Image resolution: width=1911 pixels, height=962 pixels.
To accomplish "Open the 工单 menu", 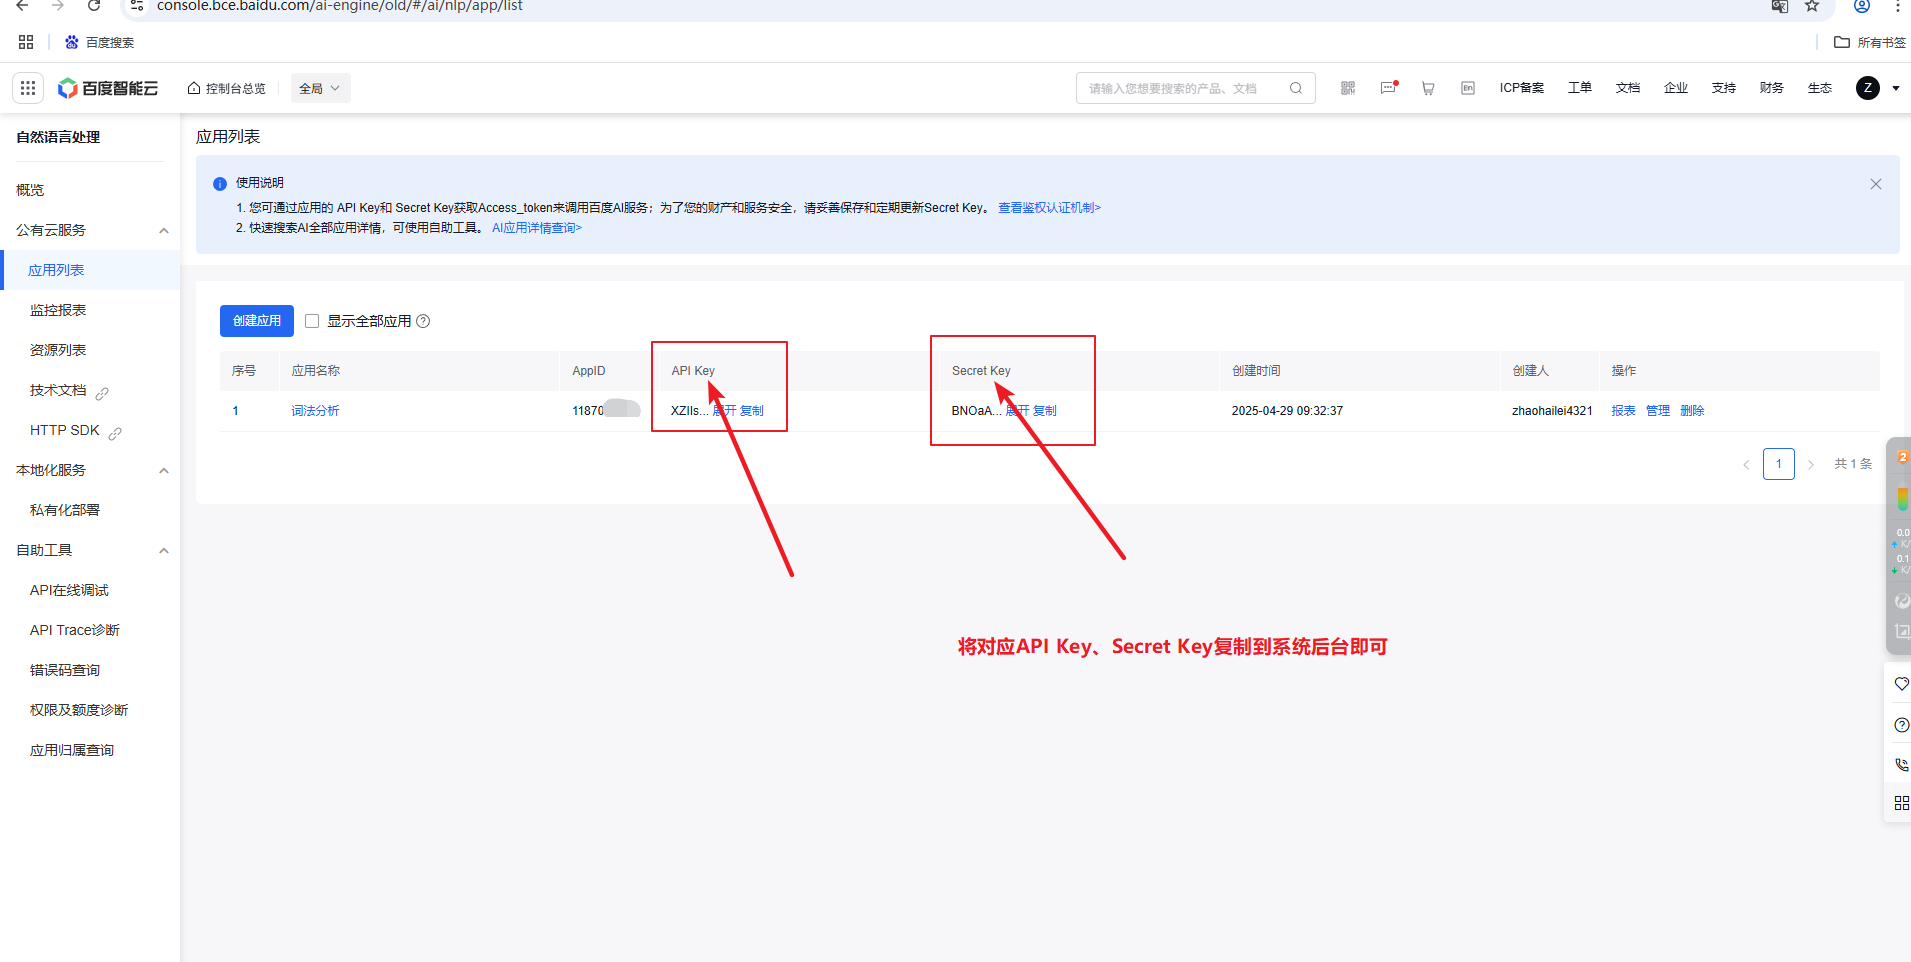I will pos(1580,88).
